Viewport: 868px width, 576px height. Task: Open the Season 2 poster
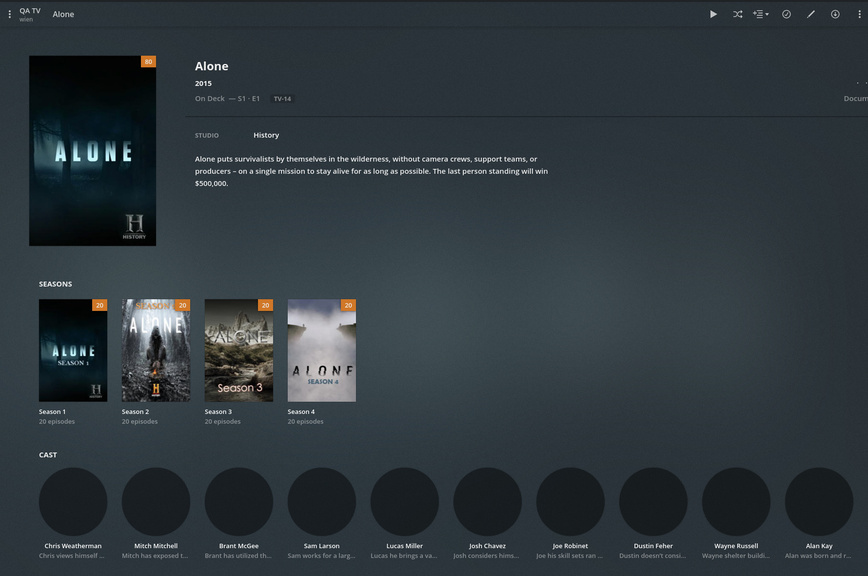156,350
